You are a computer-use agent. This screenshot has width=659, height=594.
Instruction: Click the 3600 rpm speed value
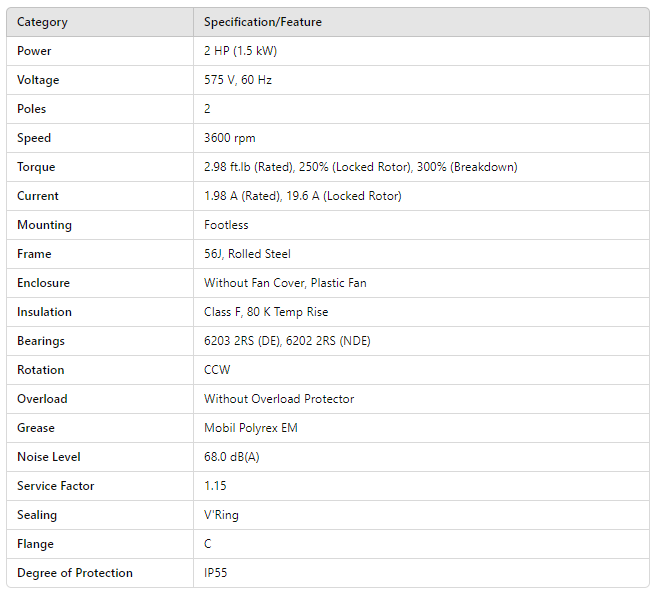(230, 138)
